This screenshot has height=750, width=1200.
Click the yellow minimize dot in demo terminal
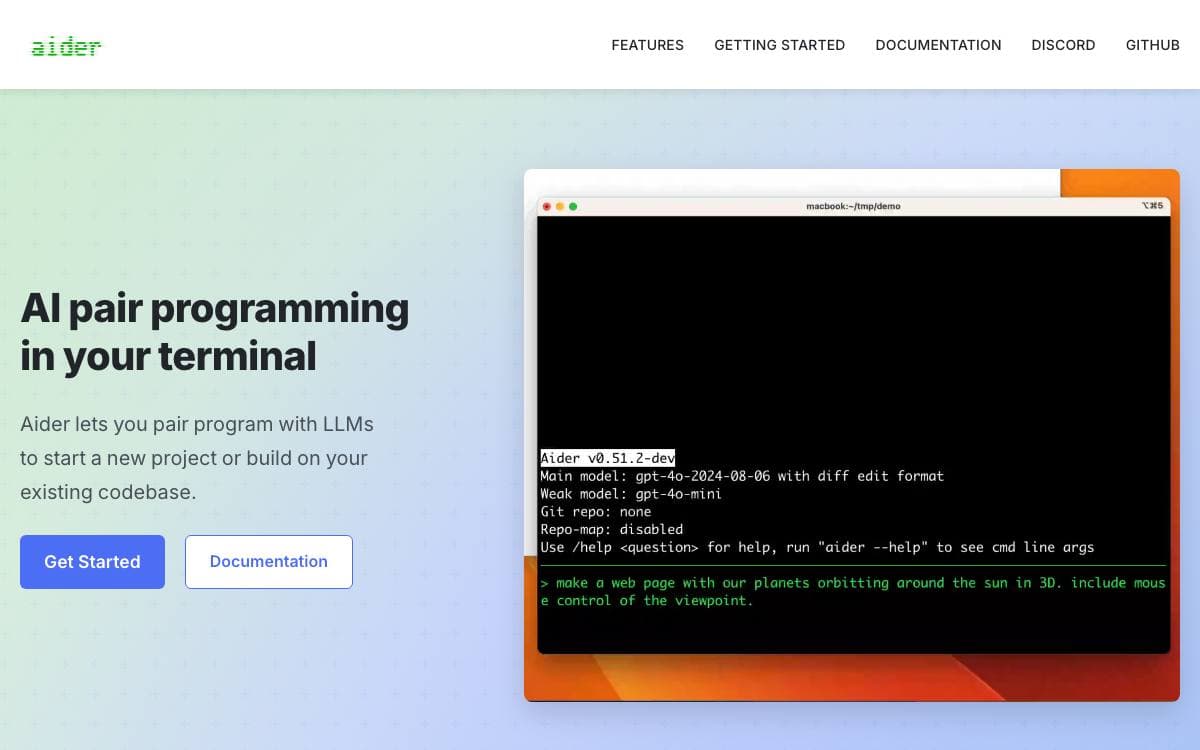560,206
